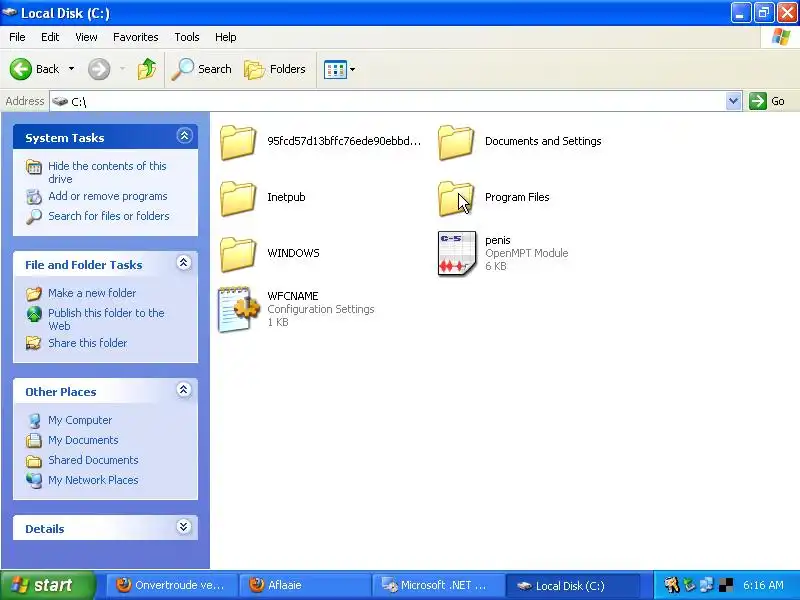
Task: Collapse the System Tasks panel
Action: pos(184,136)
